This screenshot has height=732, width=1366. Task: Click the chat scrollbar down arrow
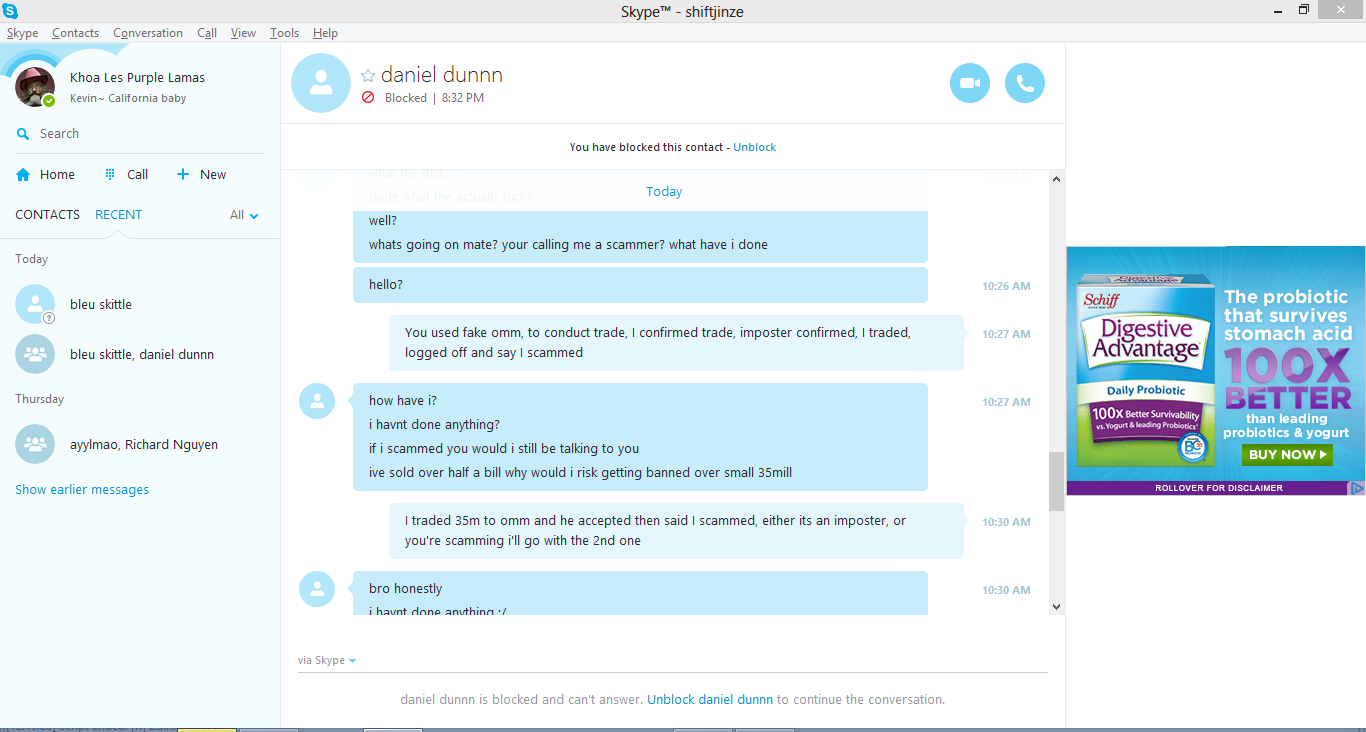click(x=1056, y=606)
